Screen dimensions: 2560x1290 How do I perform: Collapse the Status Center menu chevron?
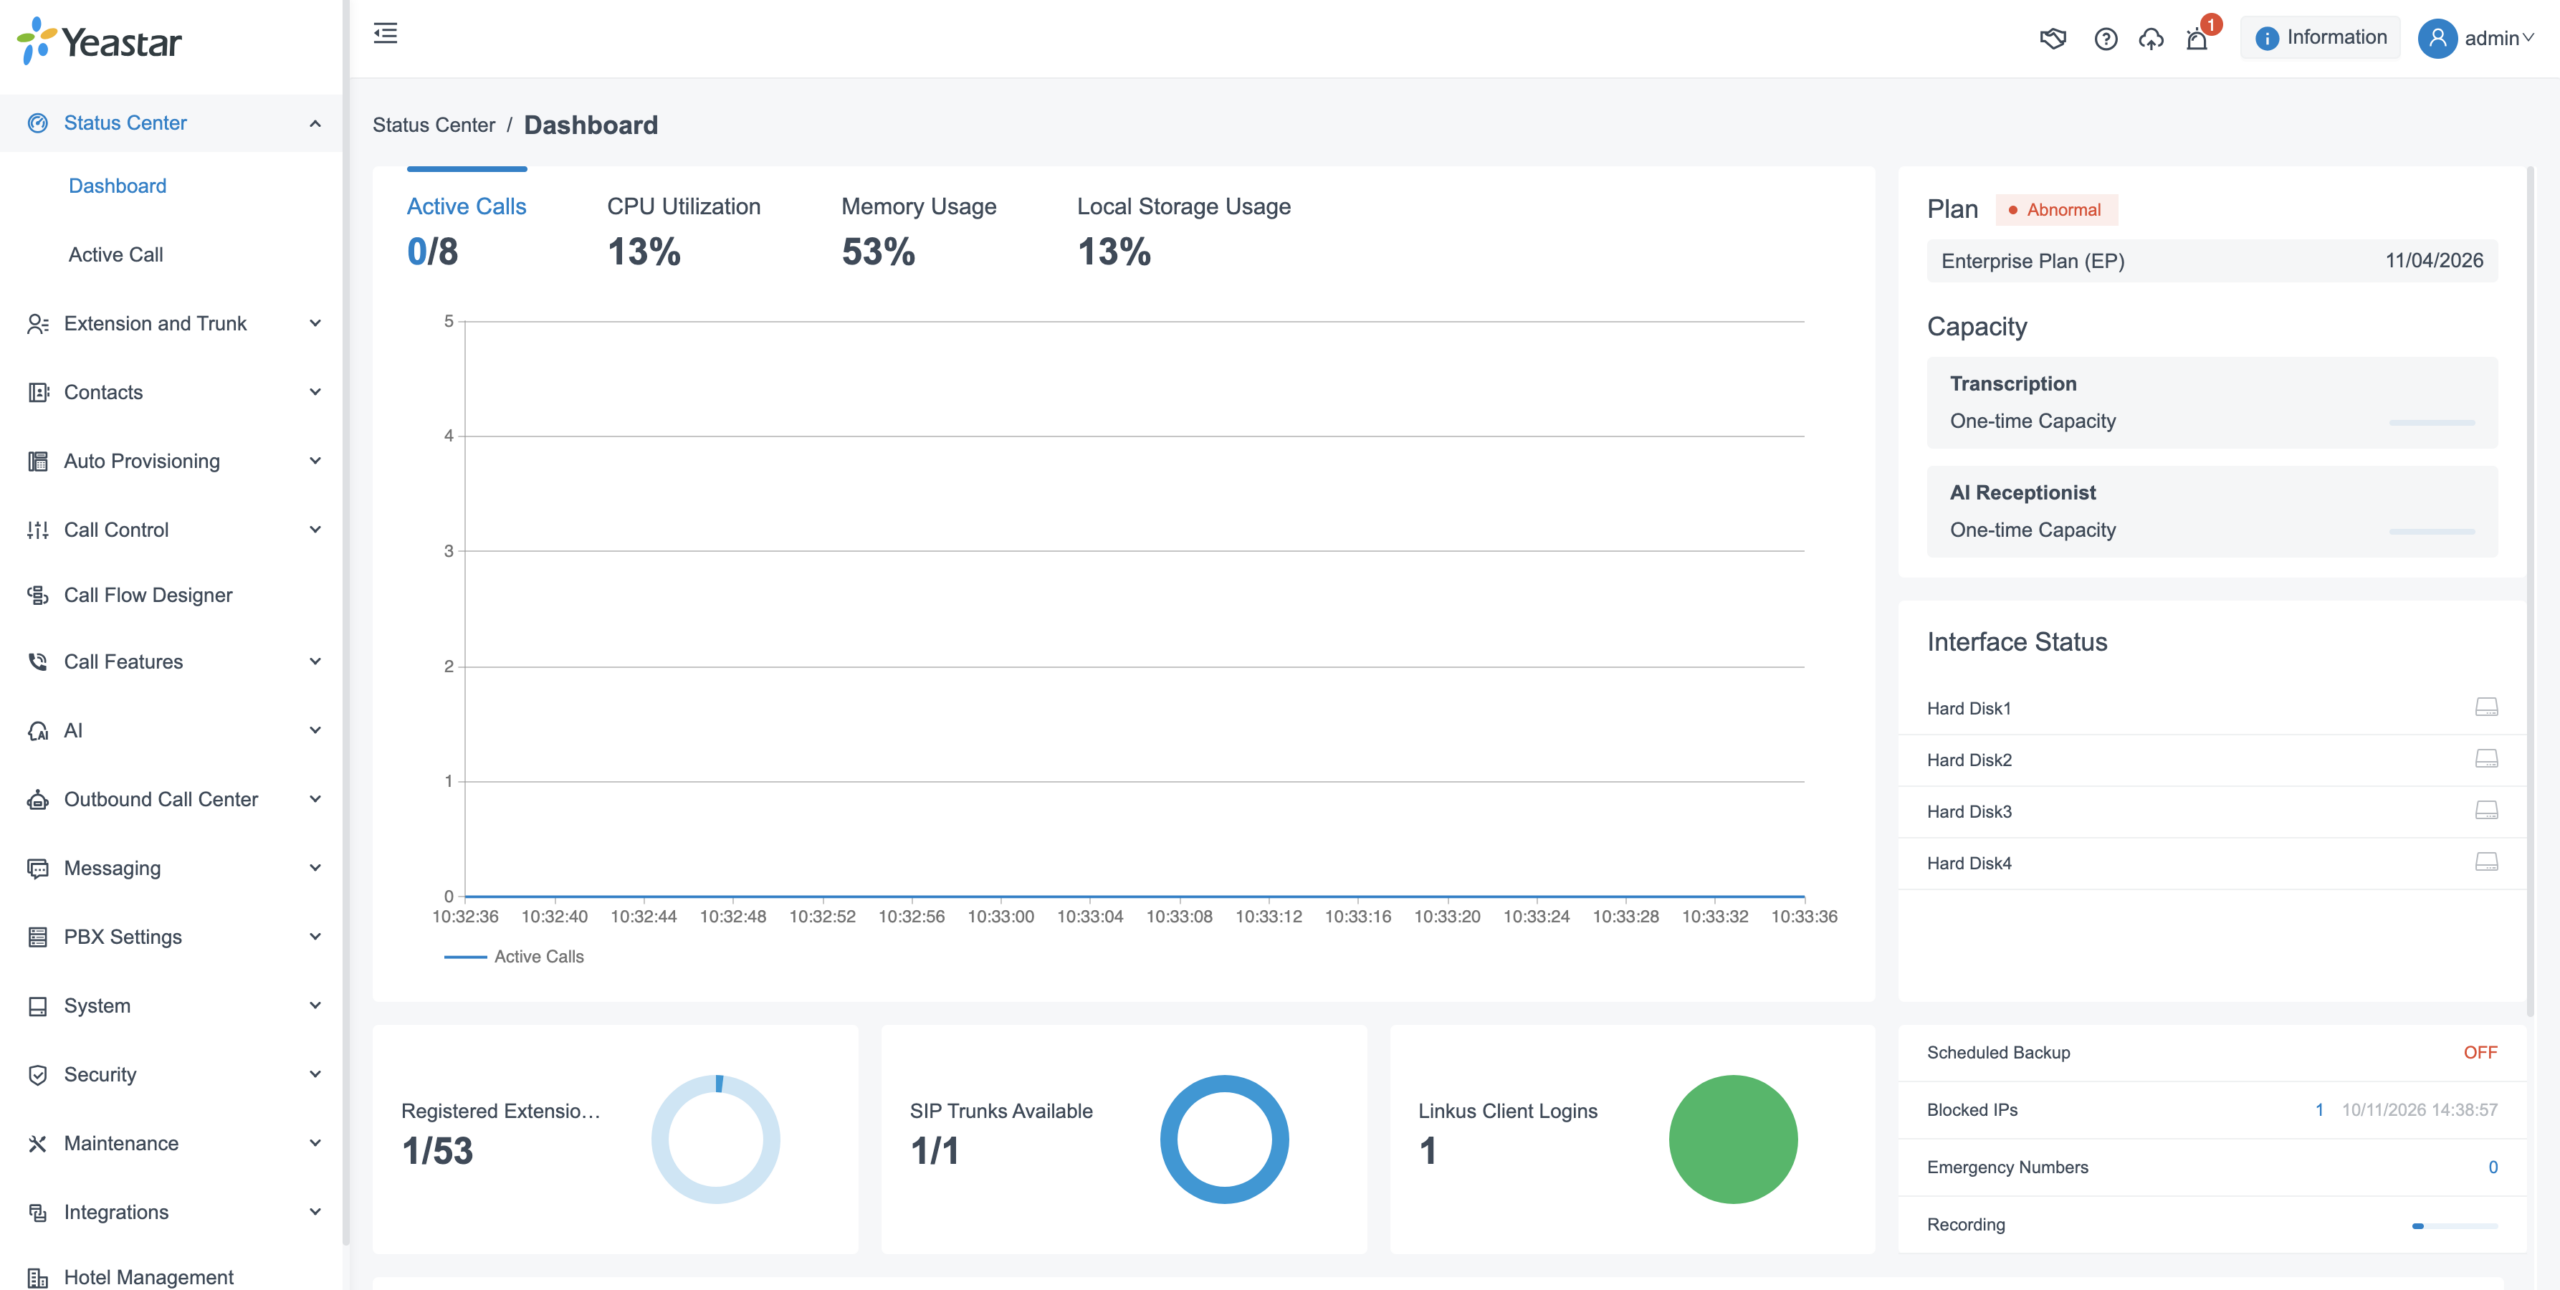pyautogui.click(x=315, y=123)
